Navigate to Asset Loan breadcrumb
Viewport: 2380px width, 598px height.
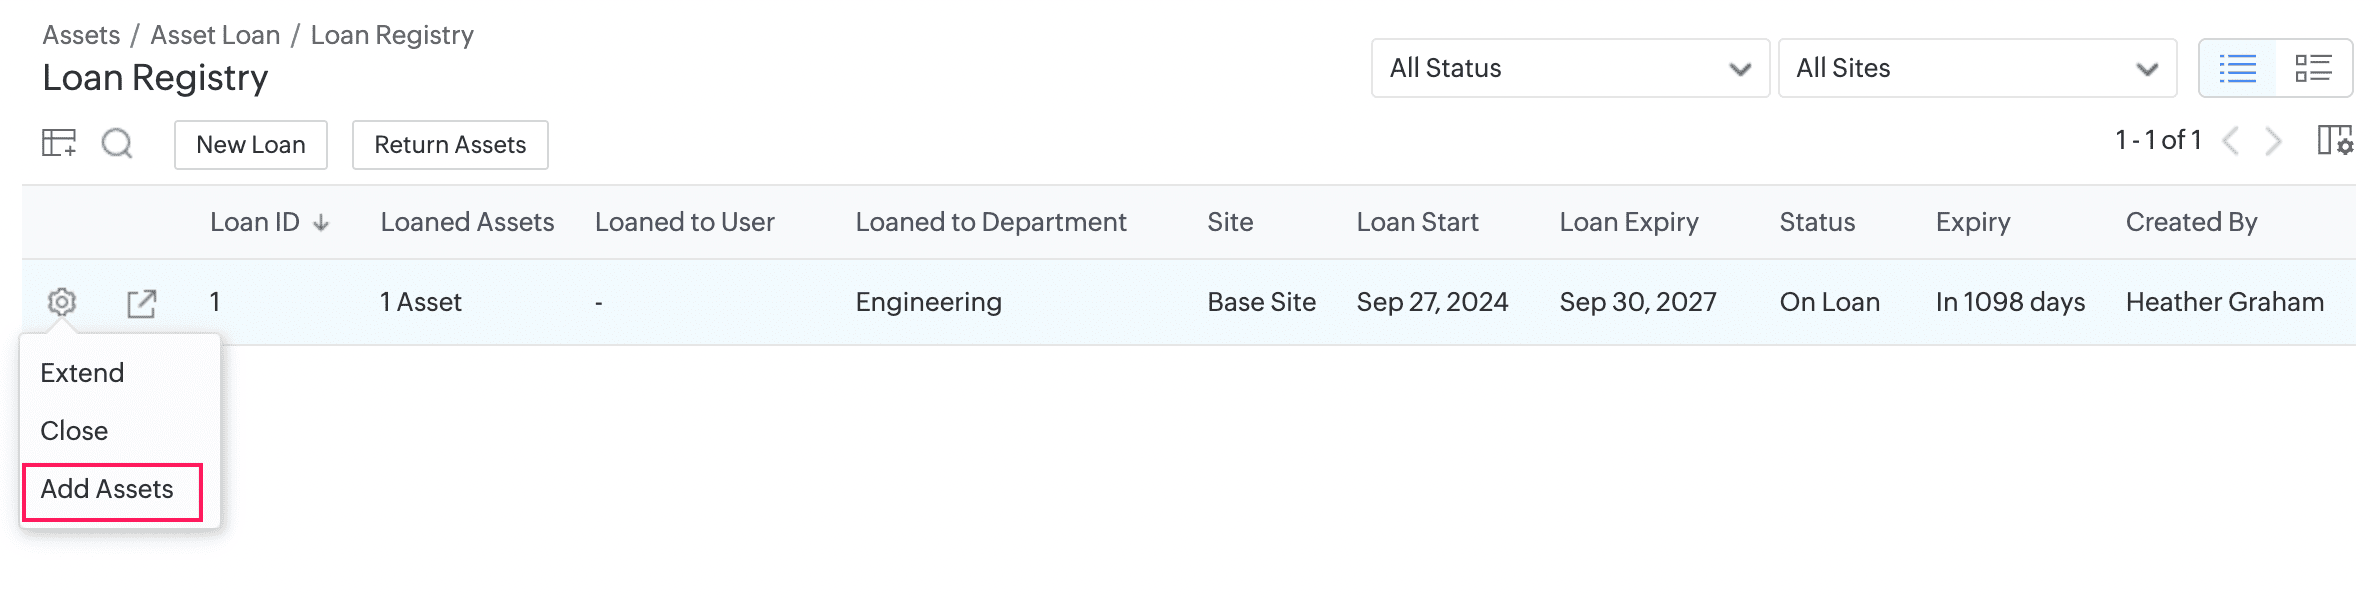(215, 35)
